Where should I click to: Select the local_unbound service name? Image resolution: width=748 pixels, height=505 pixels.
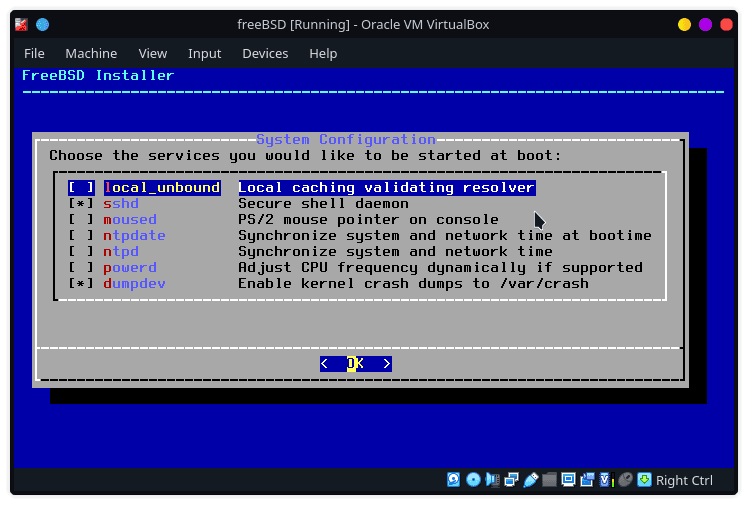point(162,187)
